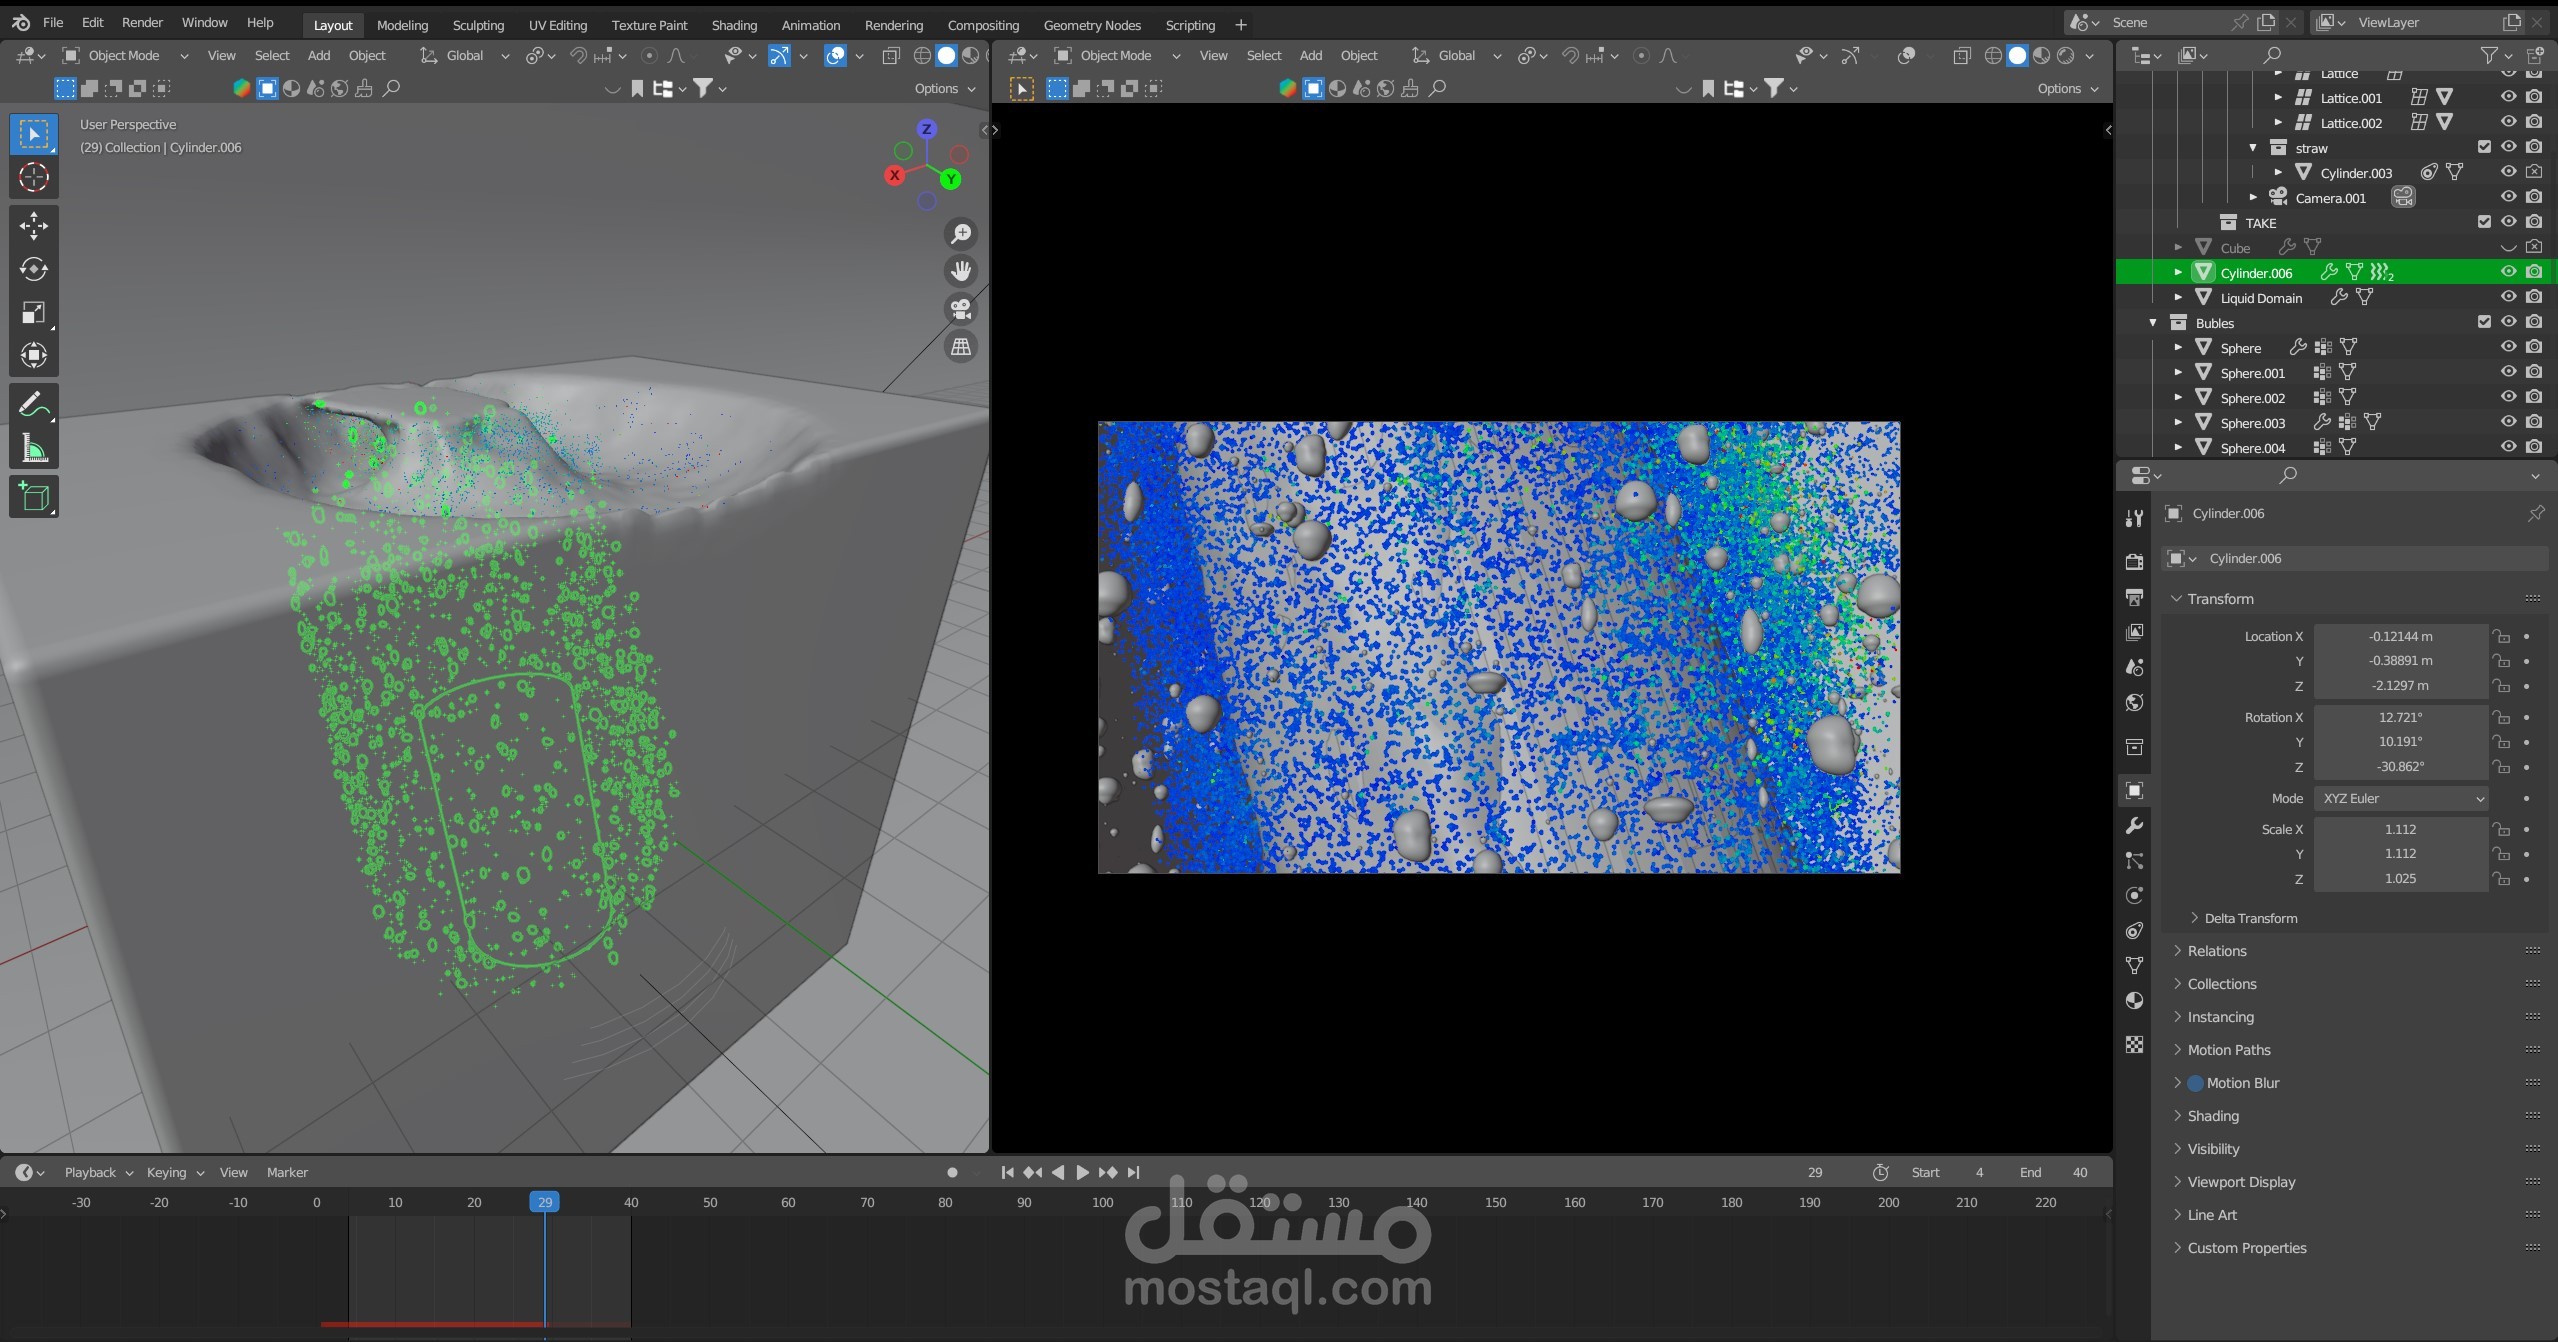This screenshot has width=2558, height=1342.
Task: Open the rotation Mode XYZ Euler dropdown
Action: tap(2400, 798)
